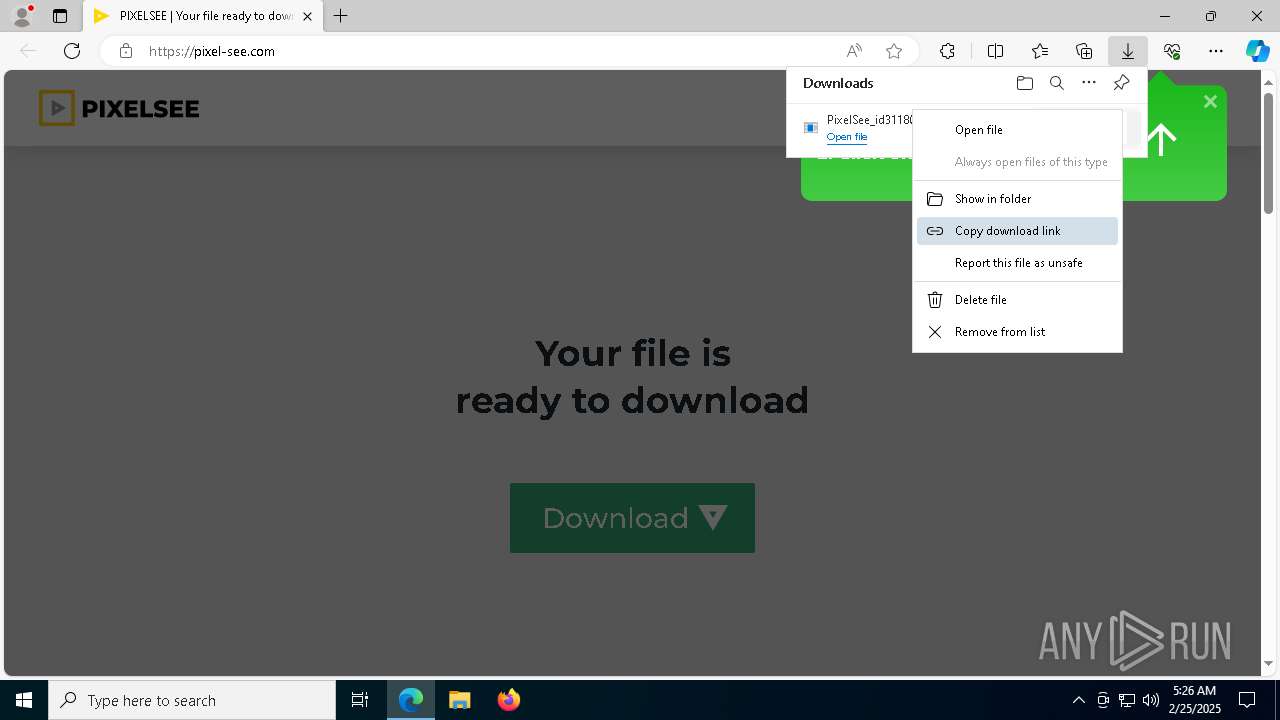The width and height of the screenshot is (1280, 720).
Task: Open Task View on taskbar
Action: [360, 700]
